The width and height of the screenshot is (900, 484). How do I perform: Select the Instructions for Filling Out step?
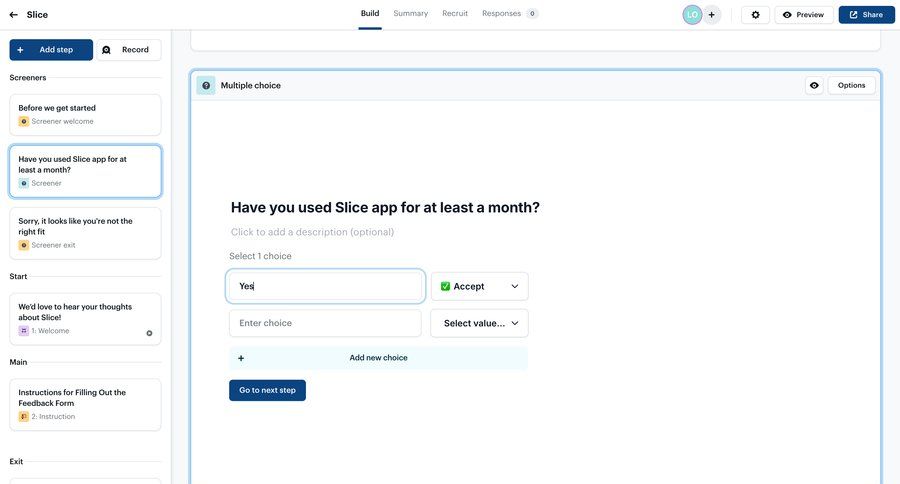pyautogui.click(x=86, y=405)
